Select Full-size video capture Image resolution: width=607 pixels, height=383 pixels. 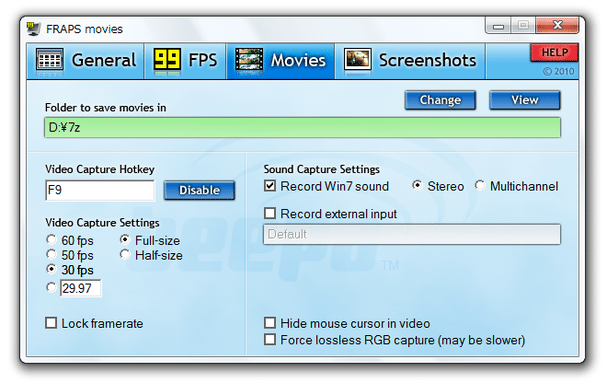[125, 240]
